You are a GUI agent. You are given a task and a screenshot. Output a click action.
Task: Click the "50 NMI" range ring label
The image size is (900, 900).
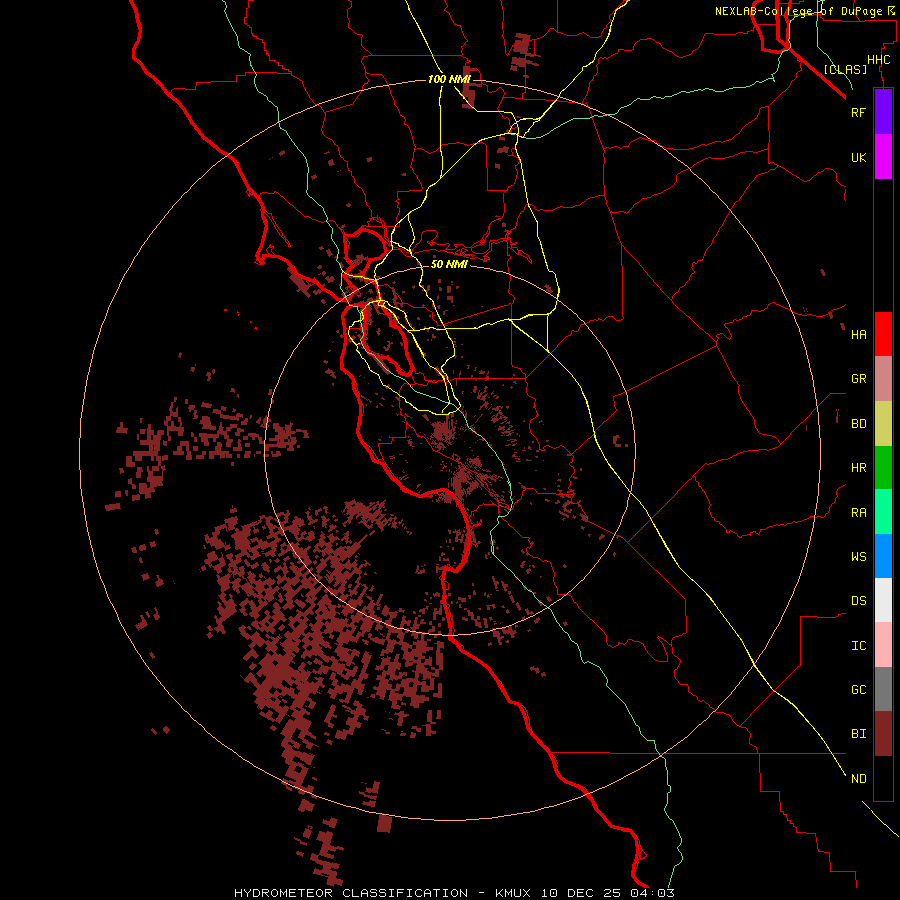click(449, 264)
